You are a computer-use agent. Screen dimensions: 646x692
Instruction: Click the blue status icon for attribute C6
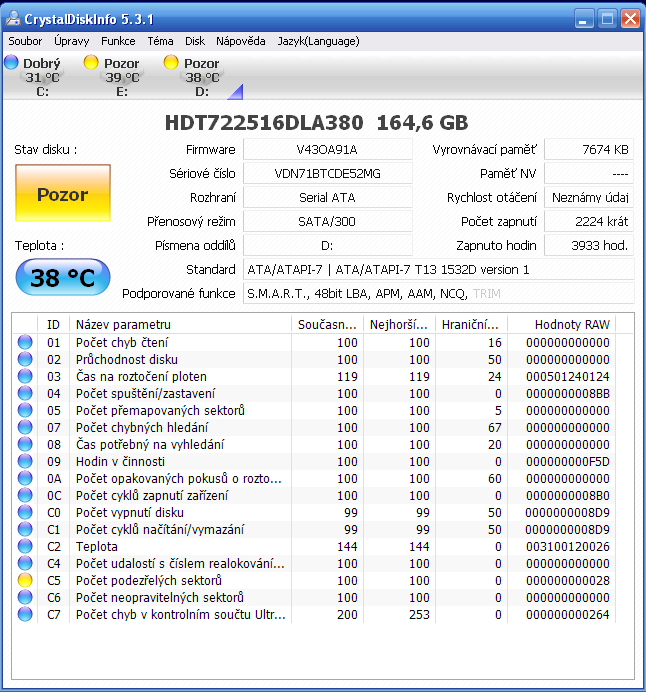(x=25, y=598)
